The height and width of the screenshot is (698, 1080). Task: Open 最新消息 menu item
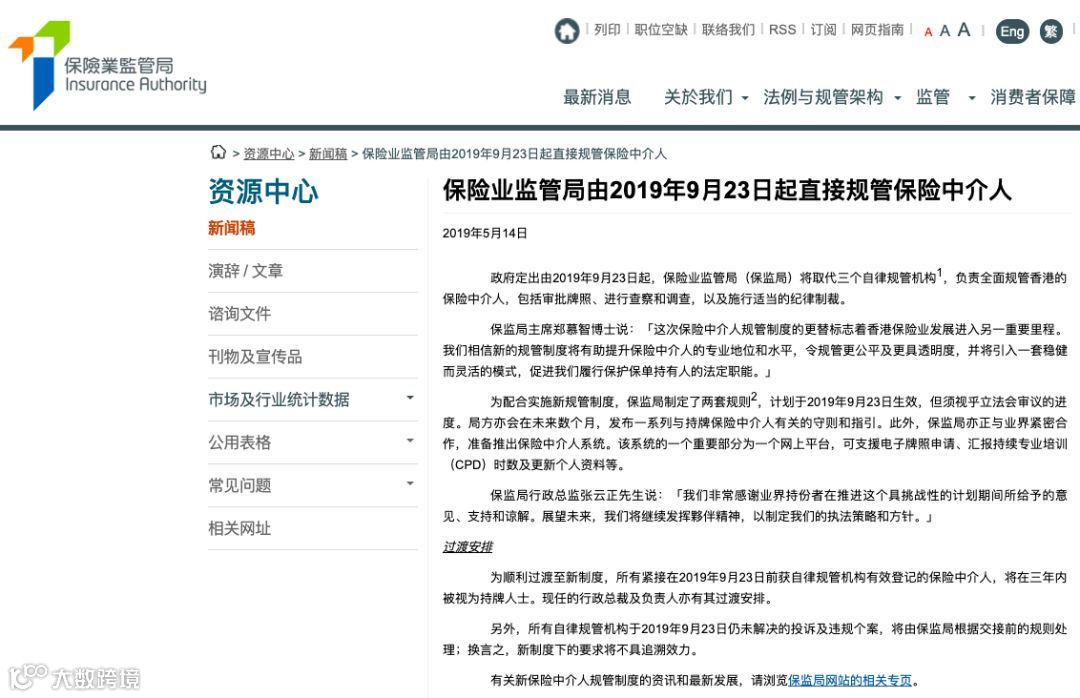(597, 97)
